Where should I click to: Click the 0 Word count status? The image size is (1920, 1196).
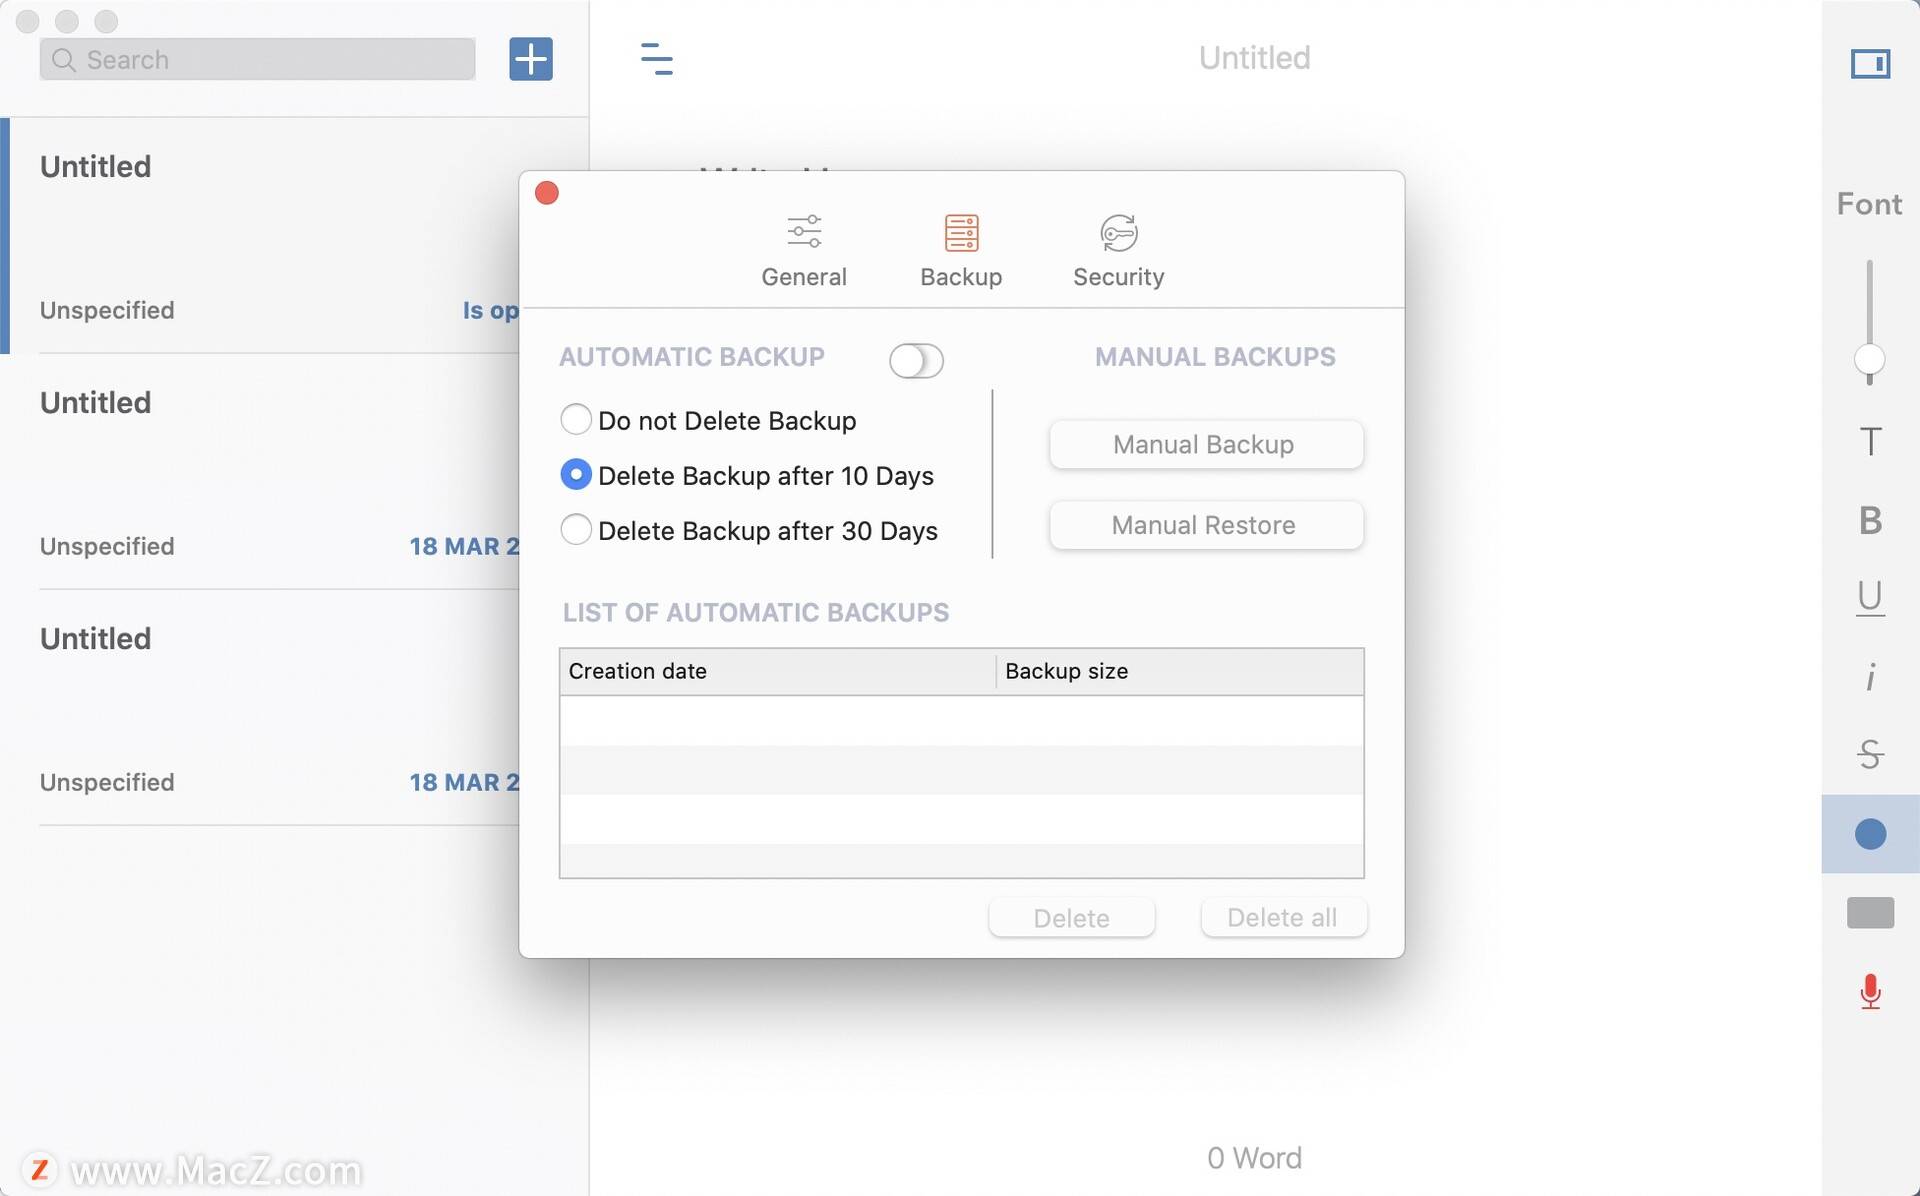(1254, 1158)
